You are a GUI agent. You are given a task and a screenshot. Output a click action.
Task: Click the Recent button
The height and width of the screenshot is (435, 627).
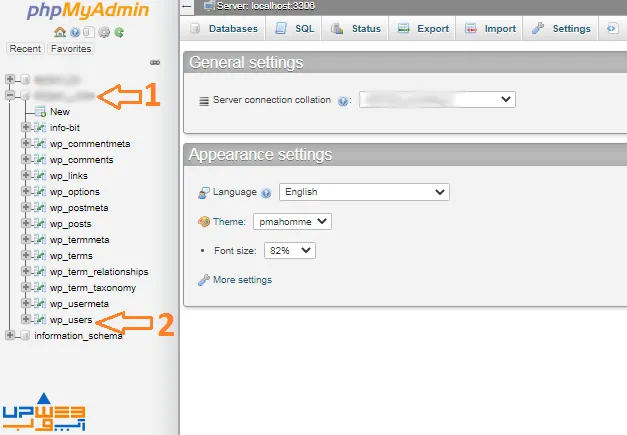[x=25, y=49]
